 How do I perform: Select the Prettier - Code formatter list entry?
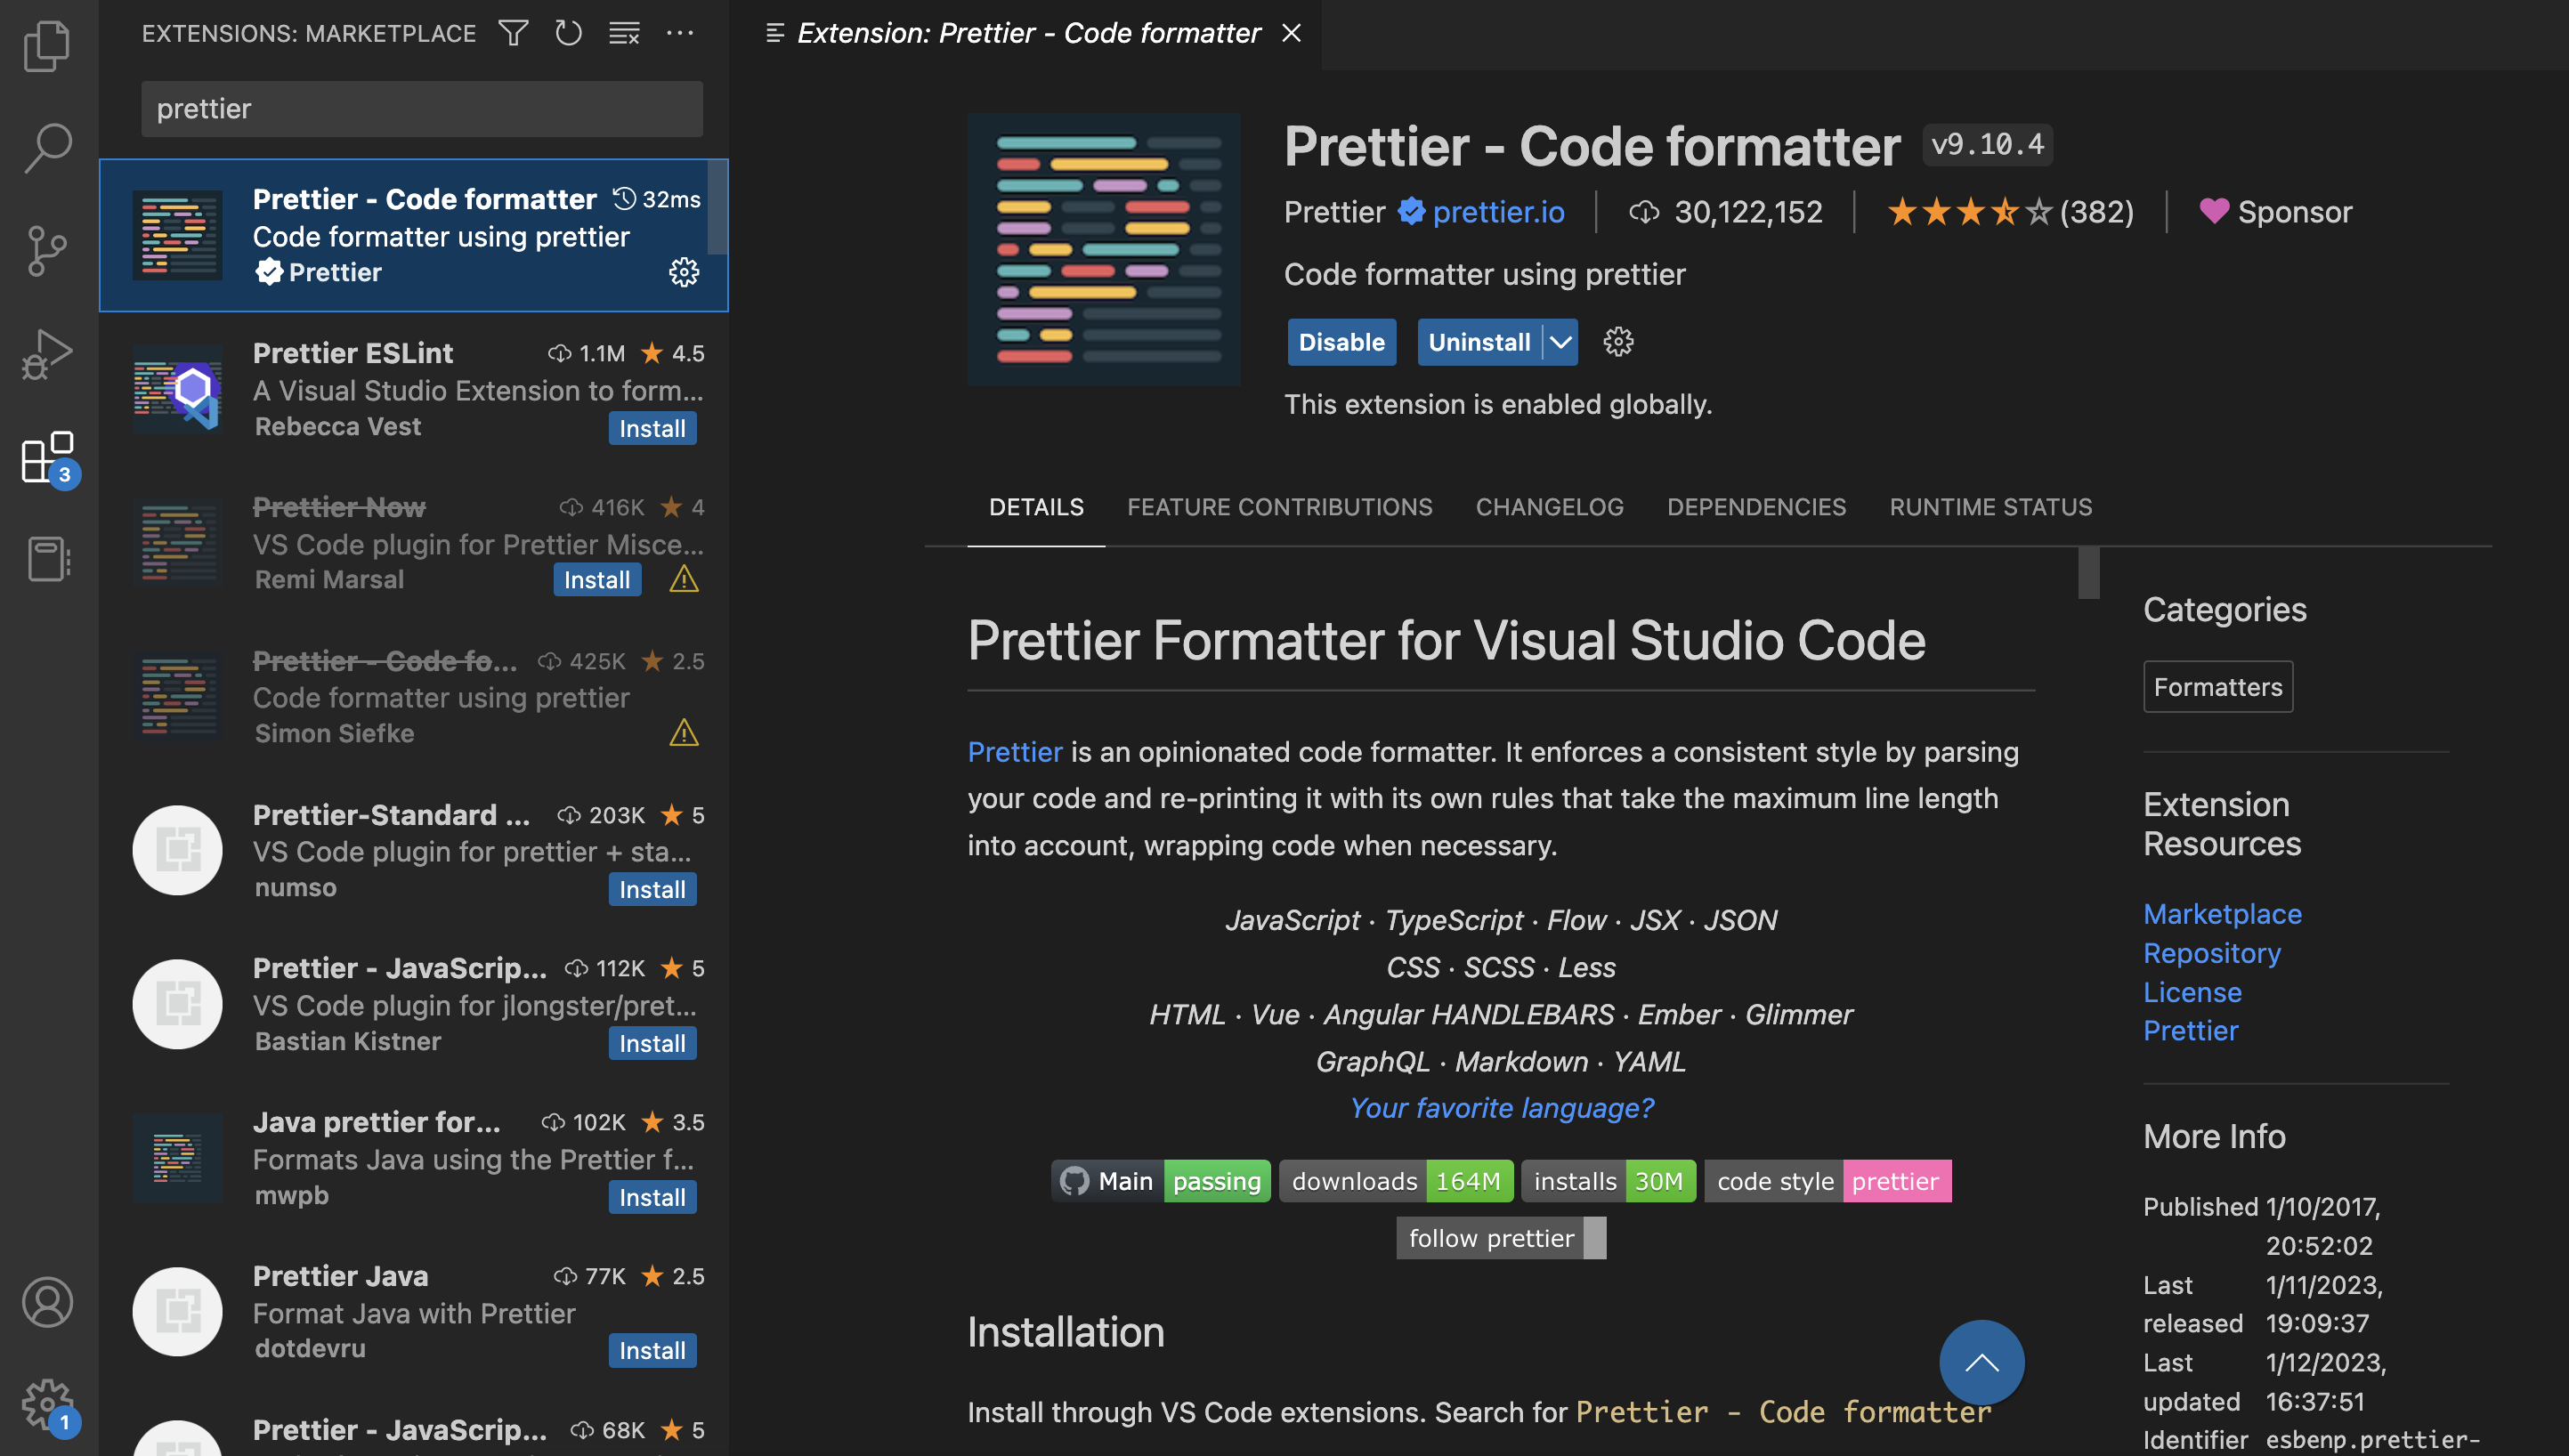pos(414,235)
